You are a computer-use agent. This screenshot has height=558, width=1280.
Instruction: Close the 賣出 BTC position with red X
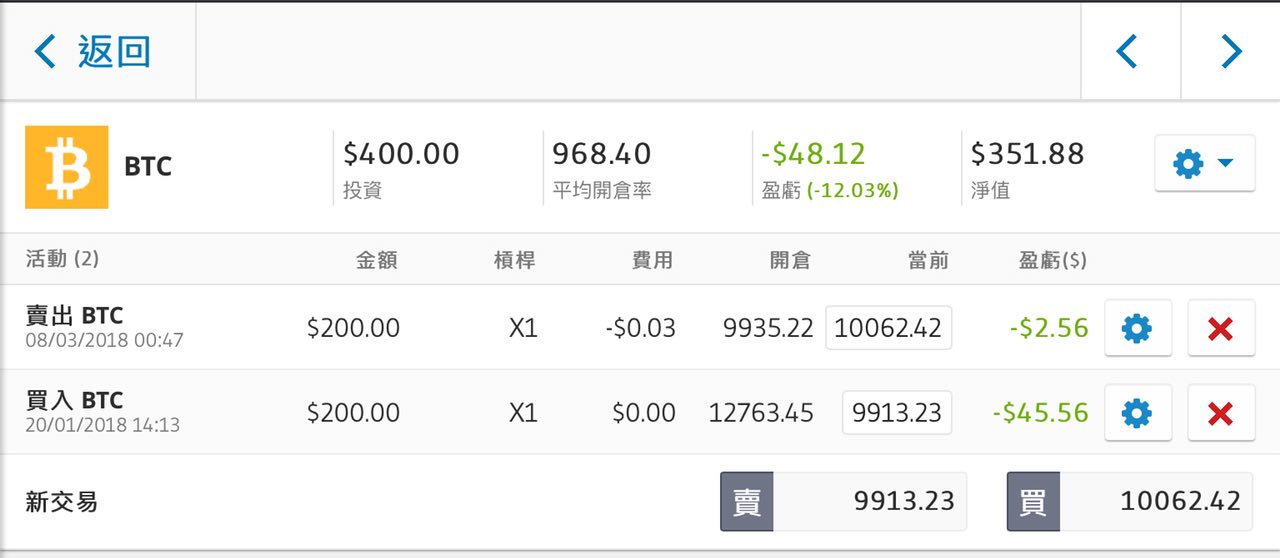(1220, 328)
